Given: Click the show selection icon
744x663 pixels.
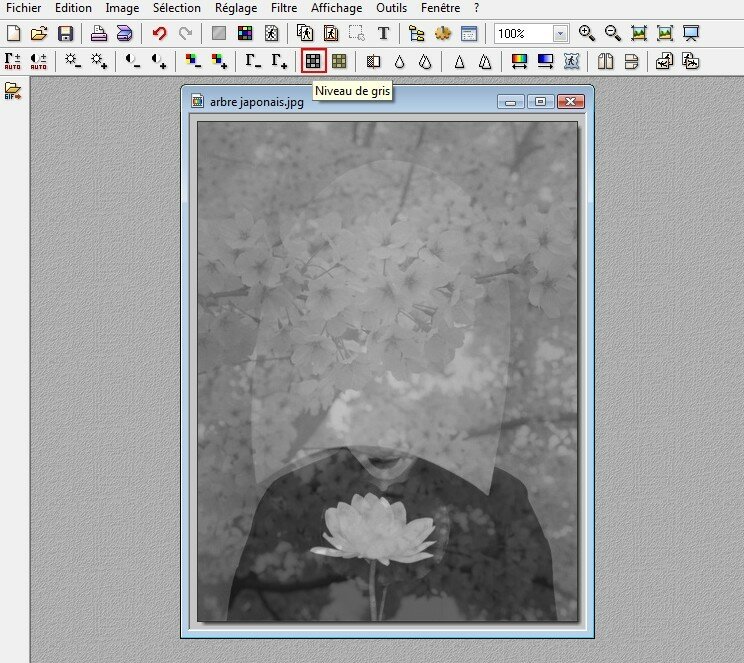Looking at the screenshot, I should click(356, 34).
